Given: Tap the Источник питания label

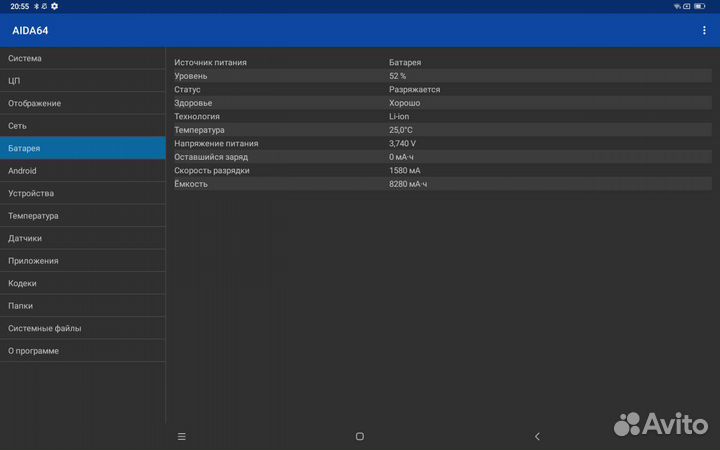Looking at the screenshot, I should tap(210, 62).
